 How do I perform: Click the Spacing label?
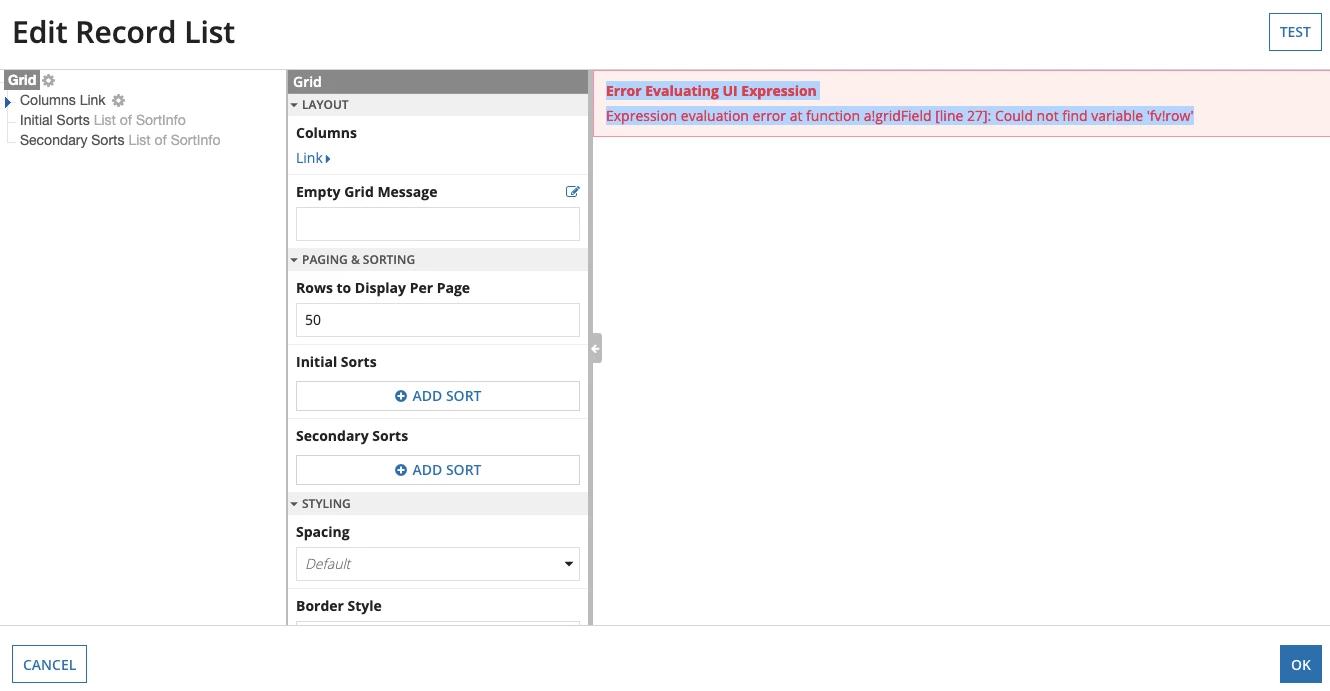(323, 532)
